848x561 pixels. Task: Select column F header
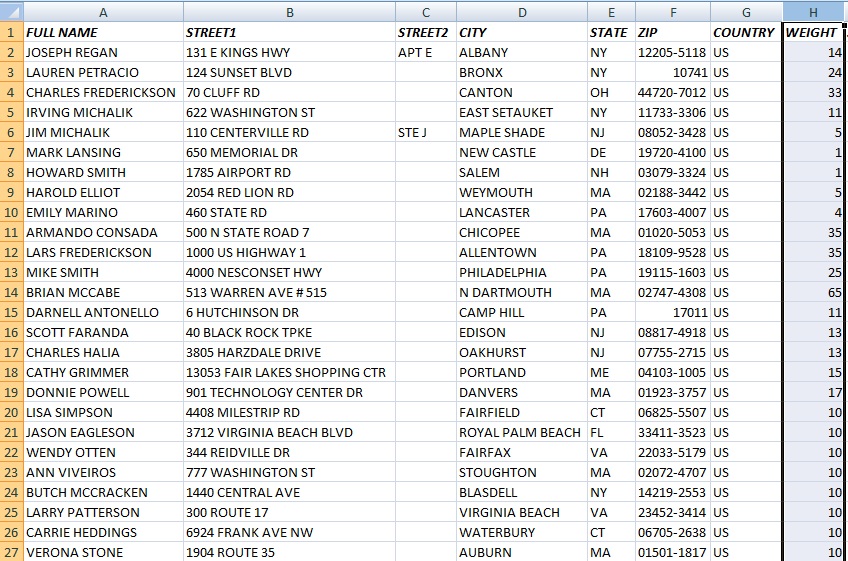pos(673,12)
